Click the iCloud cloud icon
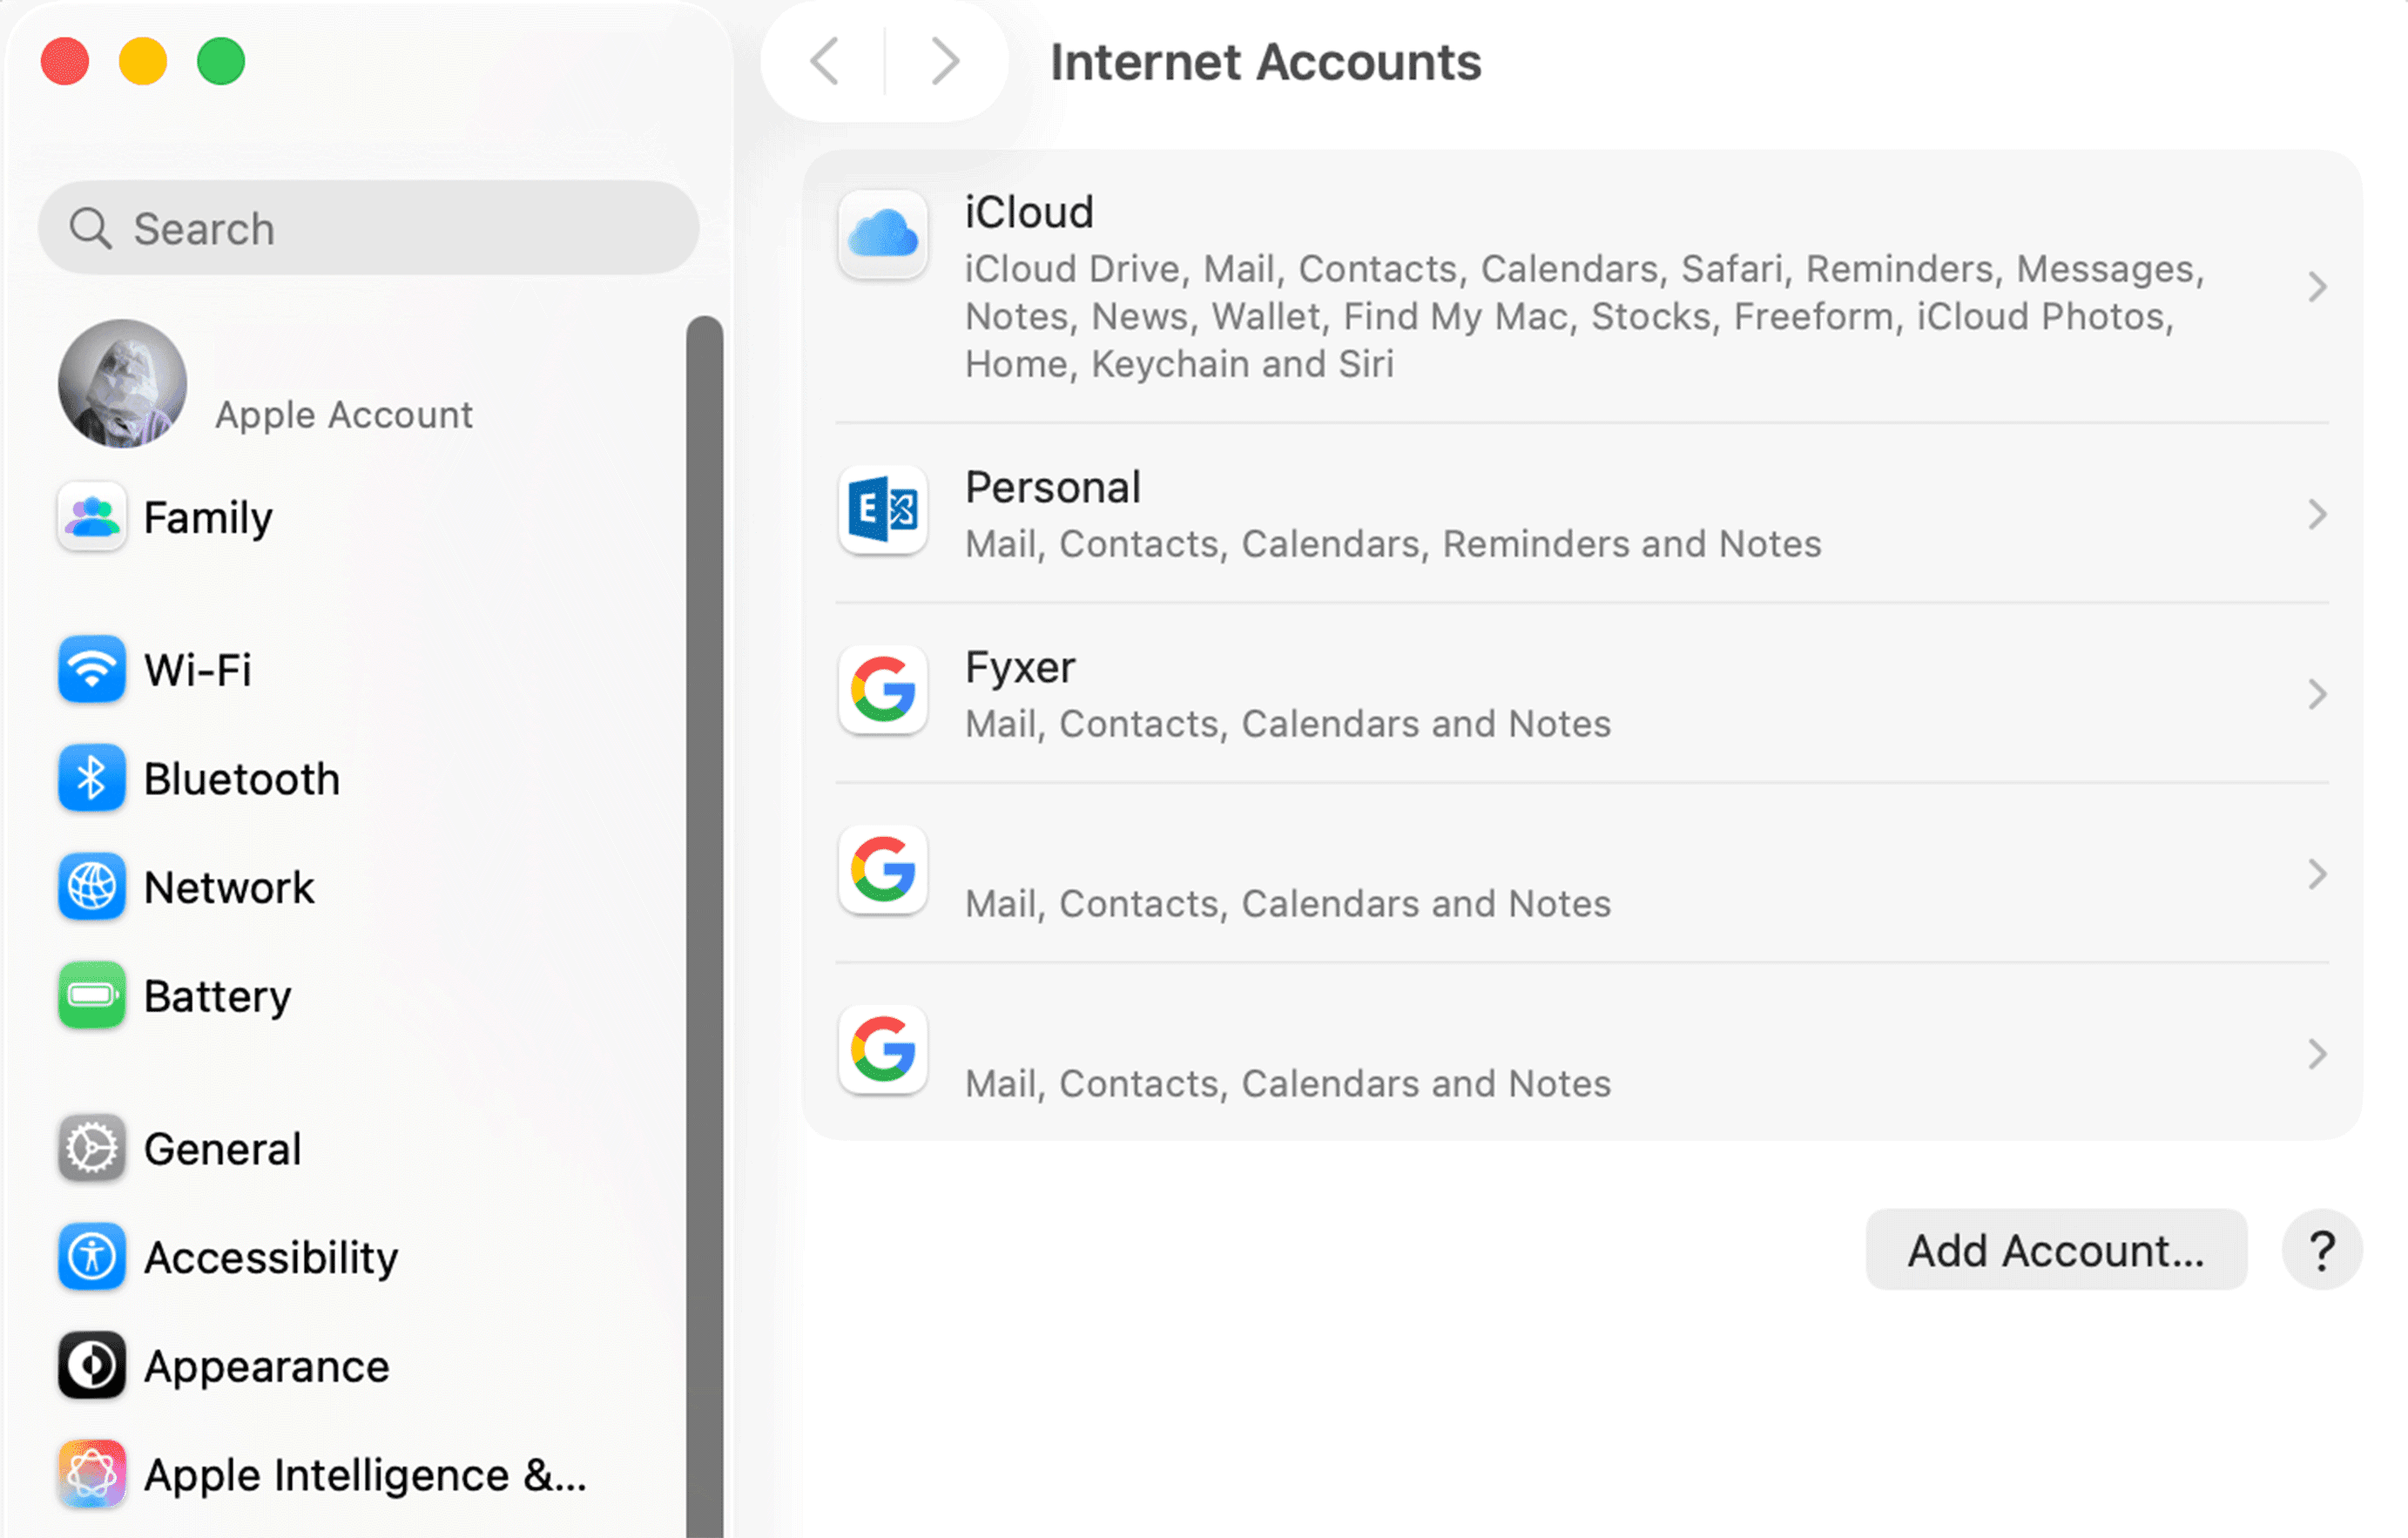Image resolution: width=2408 pixels, height=1538 pixels. tap(883, 234)
